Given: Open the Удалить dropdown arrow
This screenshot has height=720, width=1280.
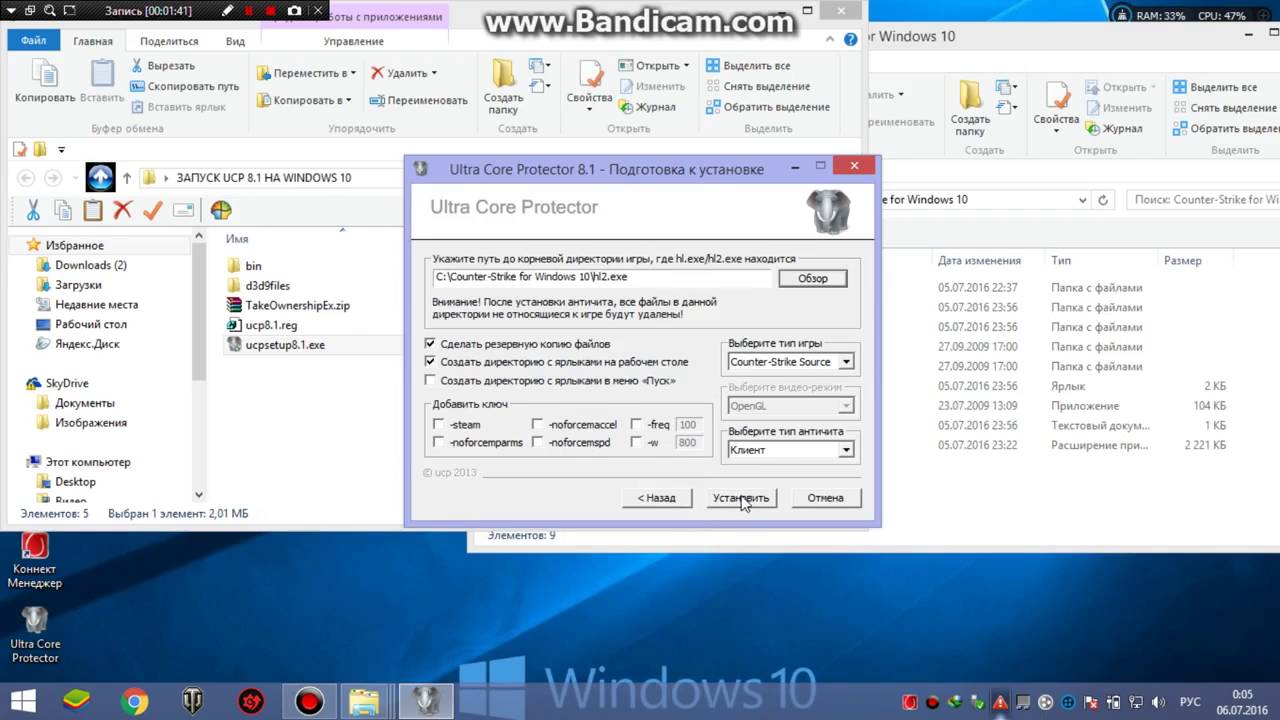Looking at the screenshot, I should 433,73.
